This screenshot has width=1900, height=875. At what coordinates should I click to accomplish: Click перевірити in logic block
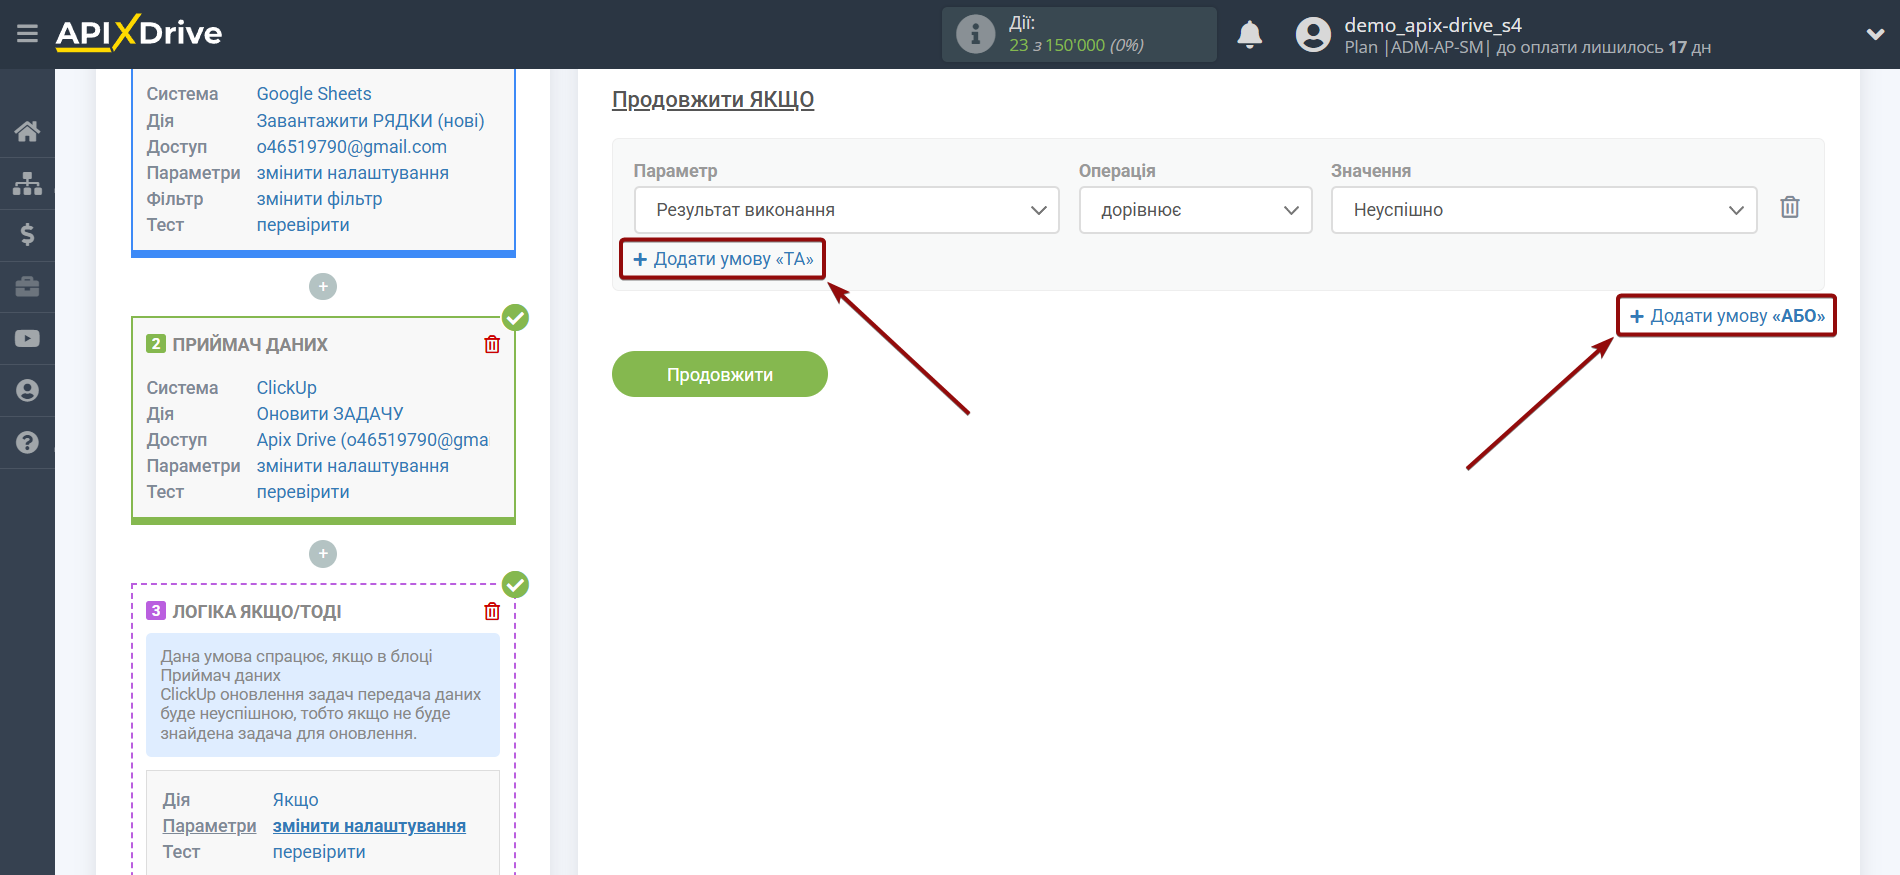(x=319, y=852)
